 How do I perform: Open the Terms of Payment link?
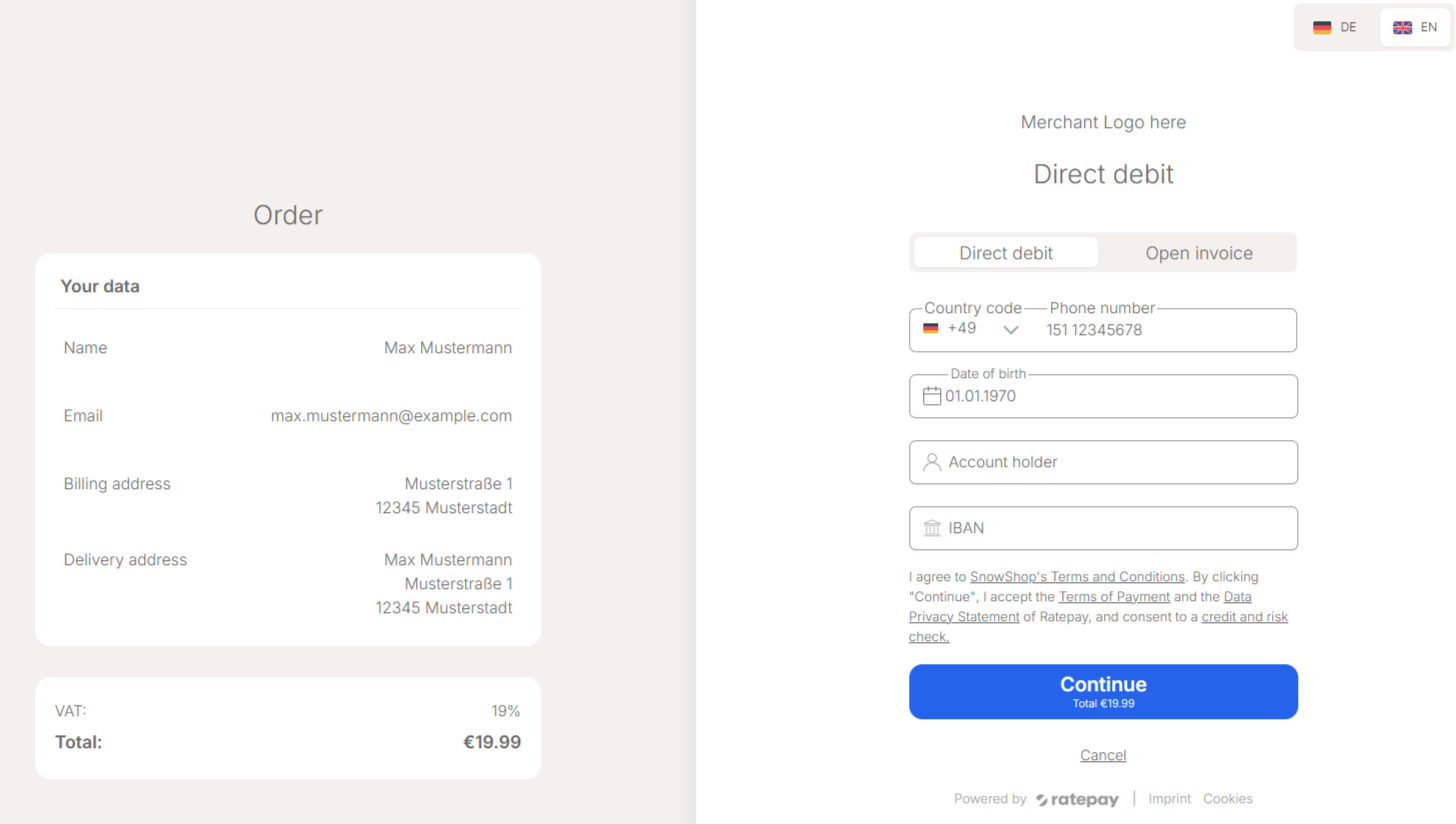[1114, 597]
